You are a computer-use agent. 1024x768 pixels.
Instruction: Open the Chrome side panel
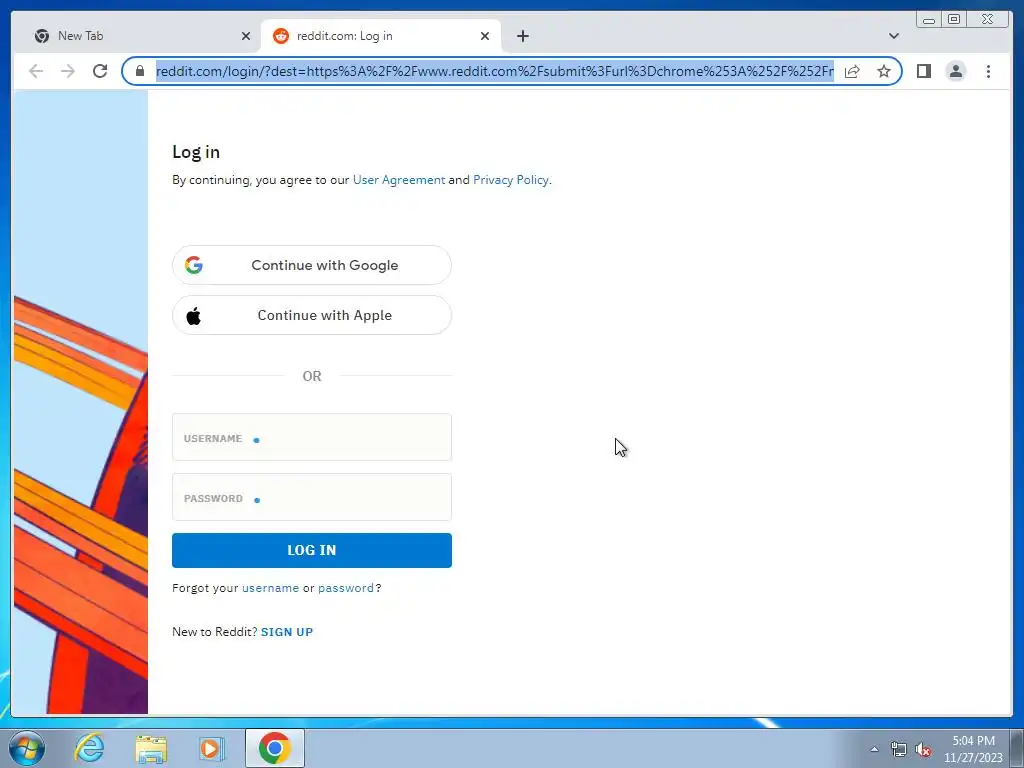point(923,71)
